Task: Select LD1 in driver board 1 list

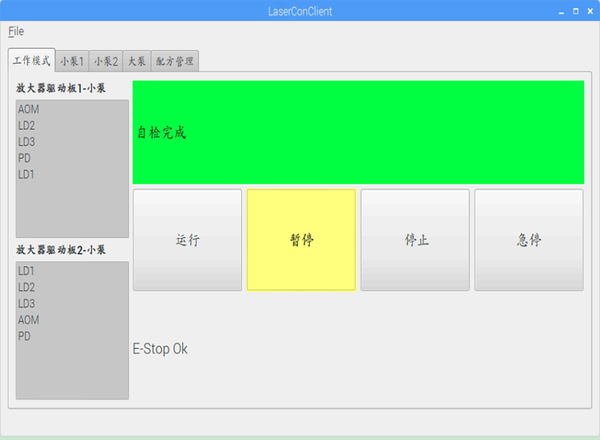Action: coord(72,174)
